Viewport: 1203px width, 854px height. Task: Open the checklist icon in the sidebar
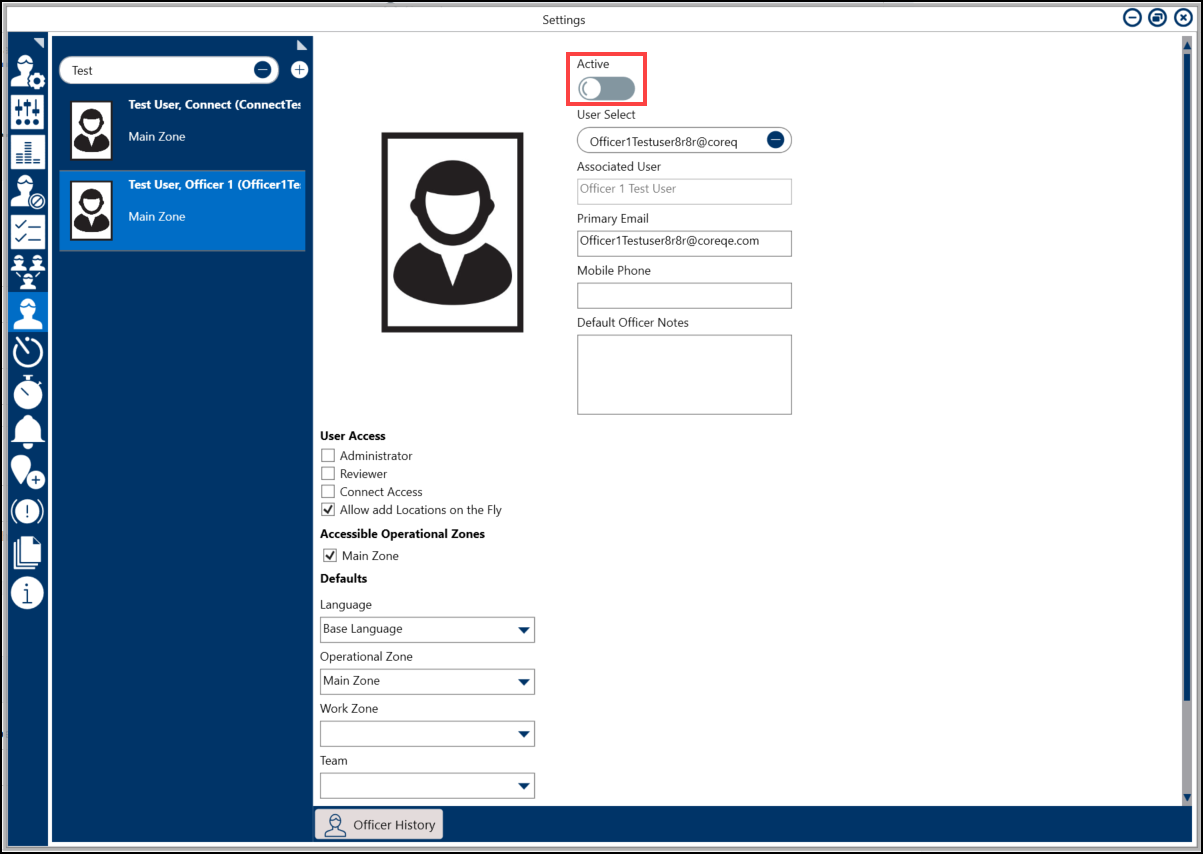tap(27, 232)
